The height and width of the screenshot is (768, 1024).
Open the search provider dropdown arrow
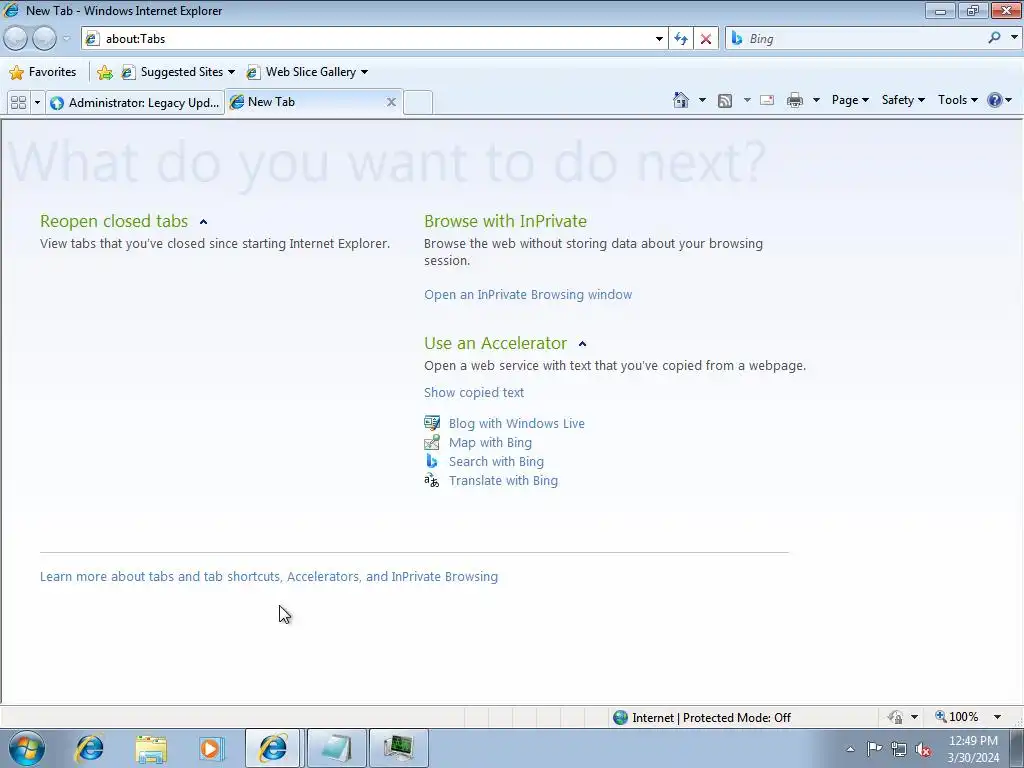click(x=1014, y=38)
